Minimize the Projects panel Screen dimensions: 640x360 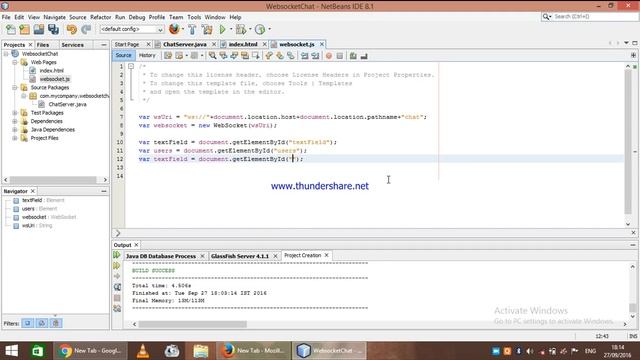click(104, 45)
